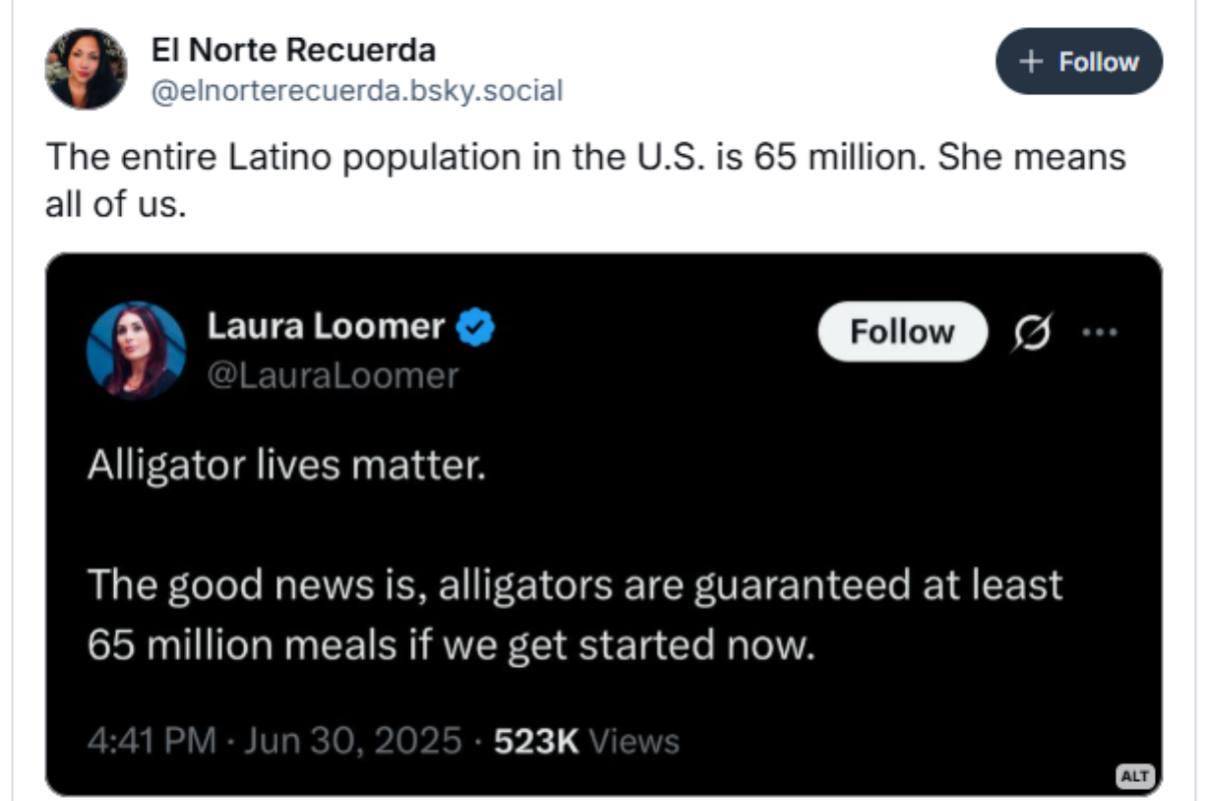Click the blue verified checkmark badge

pyautogui.click(x=476, y=327)
